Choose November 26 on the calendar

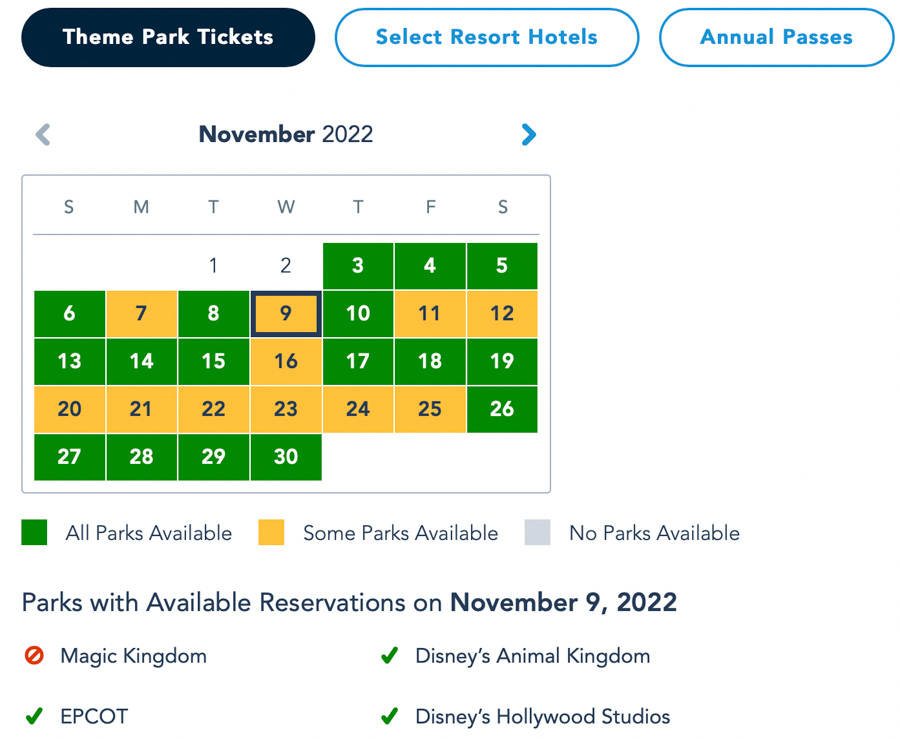[x=502, y=409]
